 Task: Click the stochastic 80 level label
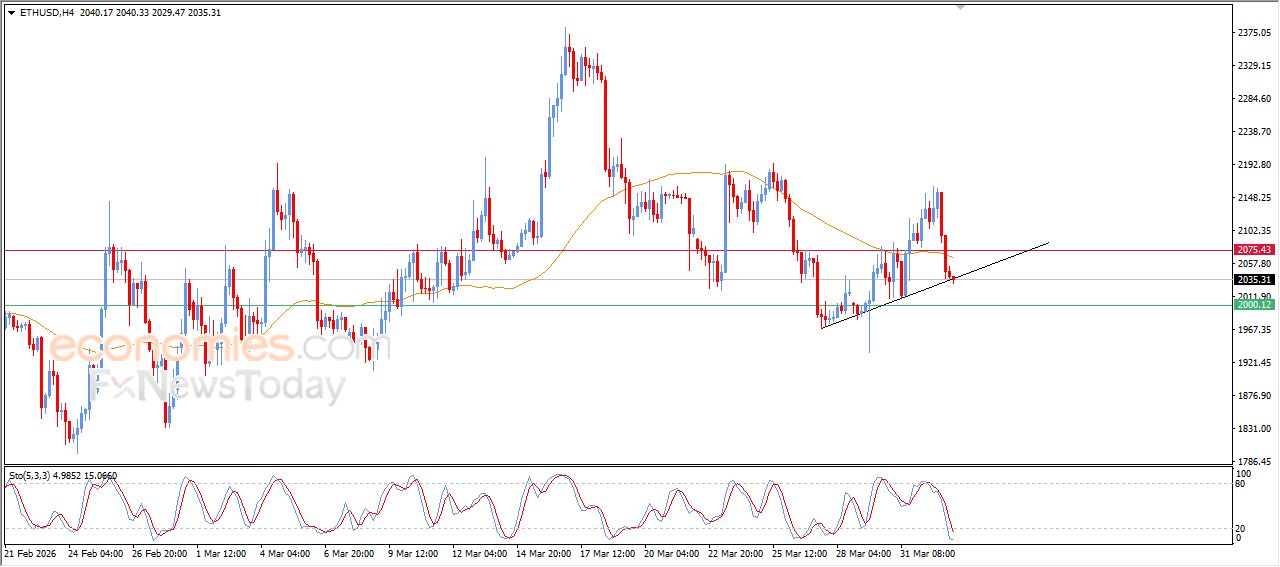coord(1241,484)
